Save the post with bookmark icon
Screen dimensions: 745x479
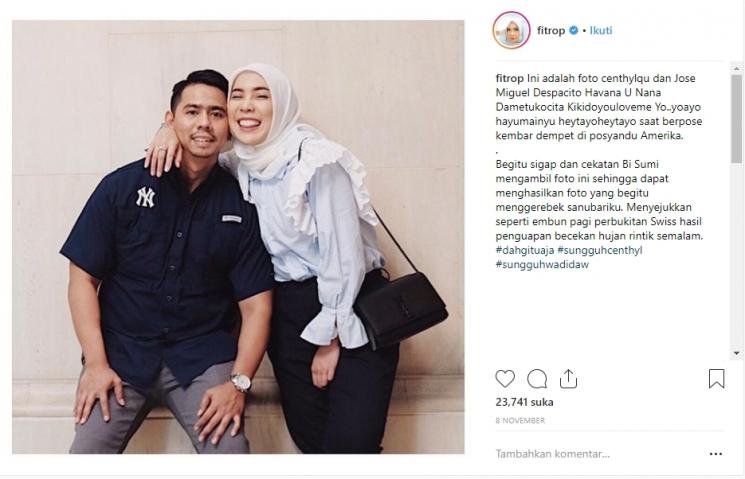pyautogui.click(x=716, y=379)
